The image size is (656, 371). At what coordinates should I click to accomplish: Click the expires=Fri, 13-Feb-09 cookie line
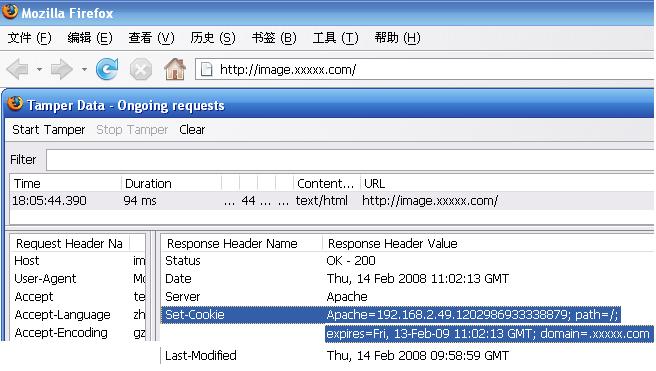pyautogui.click(x=489, y=334)
